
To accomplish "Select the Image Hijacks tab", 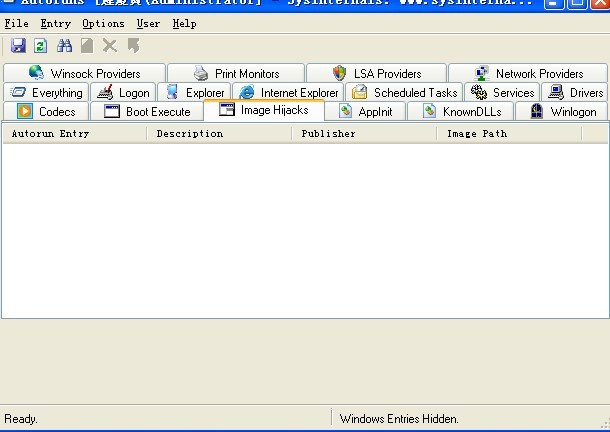I will pos(264,110).
